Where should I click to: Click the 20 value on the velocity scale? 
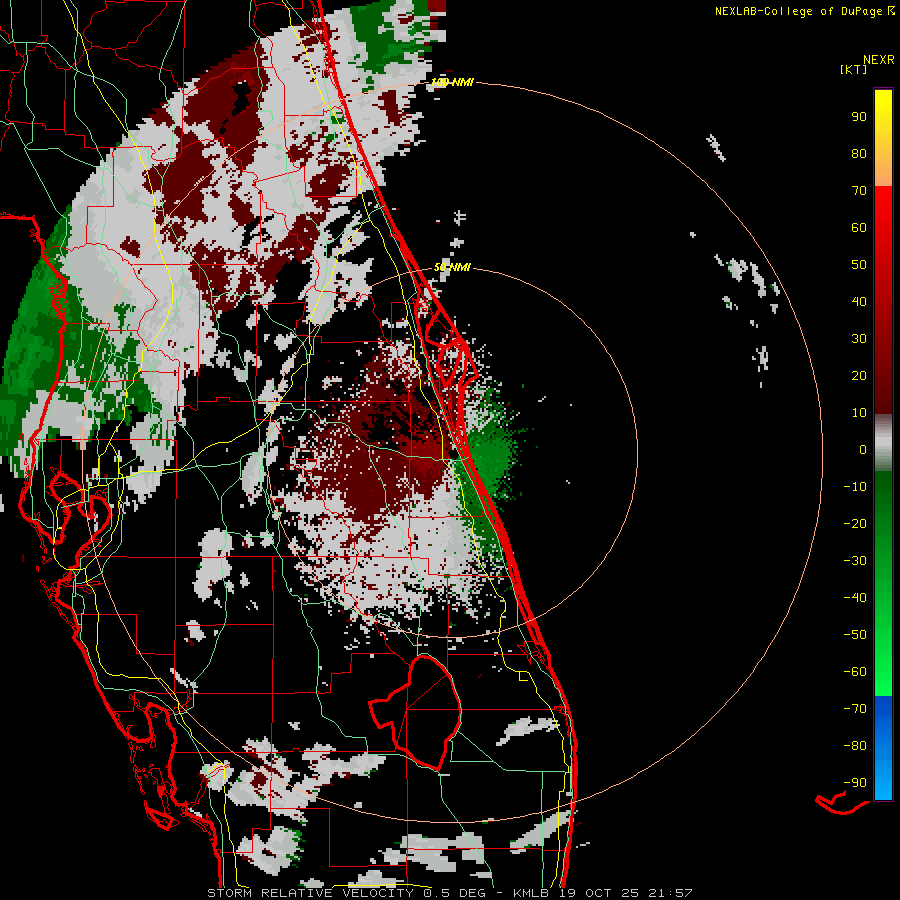[859, 376]
